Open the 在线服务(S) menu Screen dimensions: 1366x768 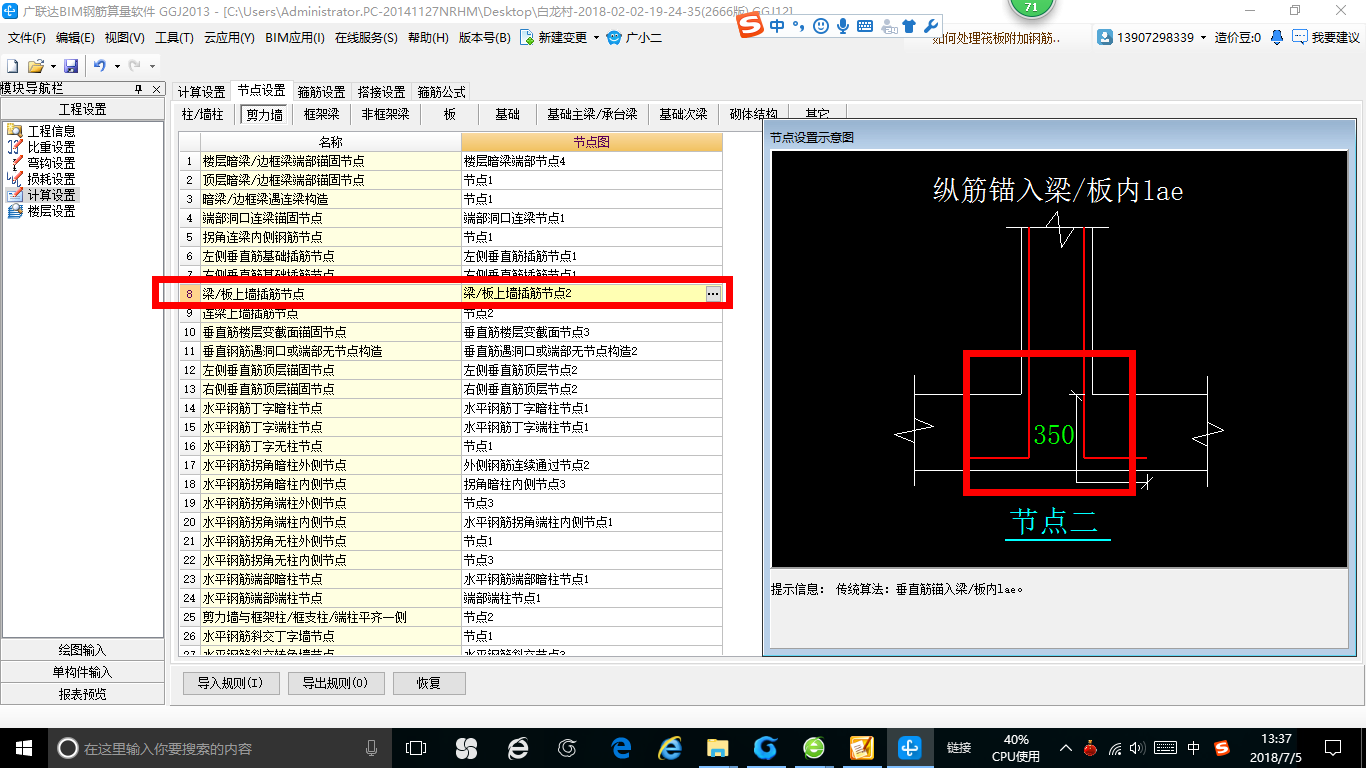pos(367,38)
